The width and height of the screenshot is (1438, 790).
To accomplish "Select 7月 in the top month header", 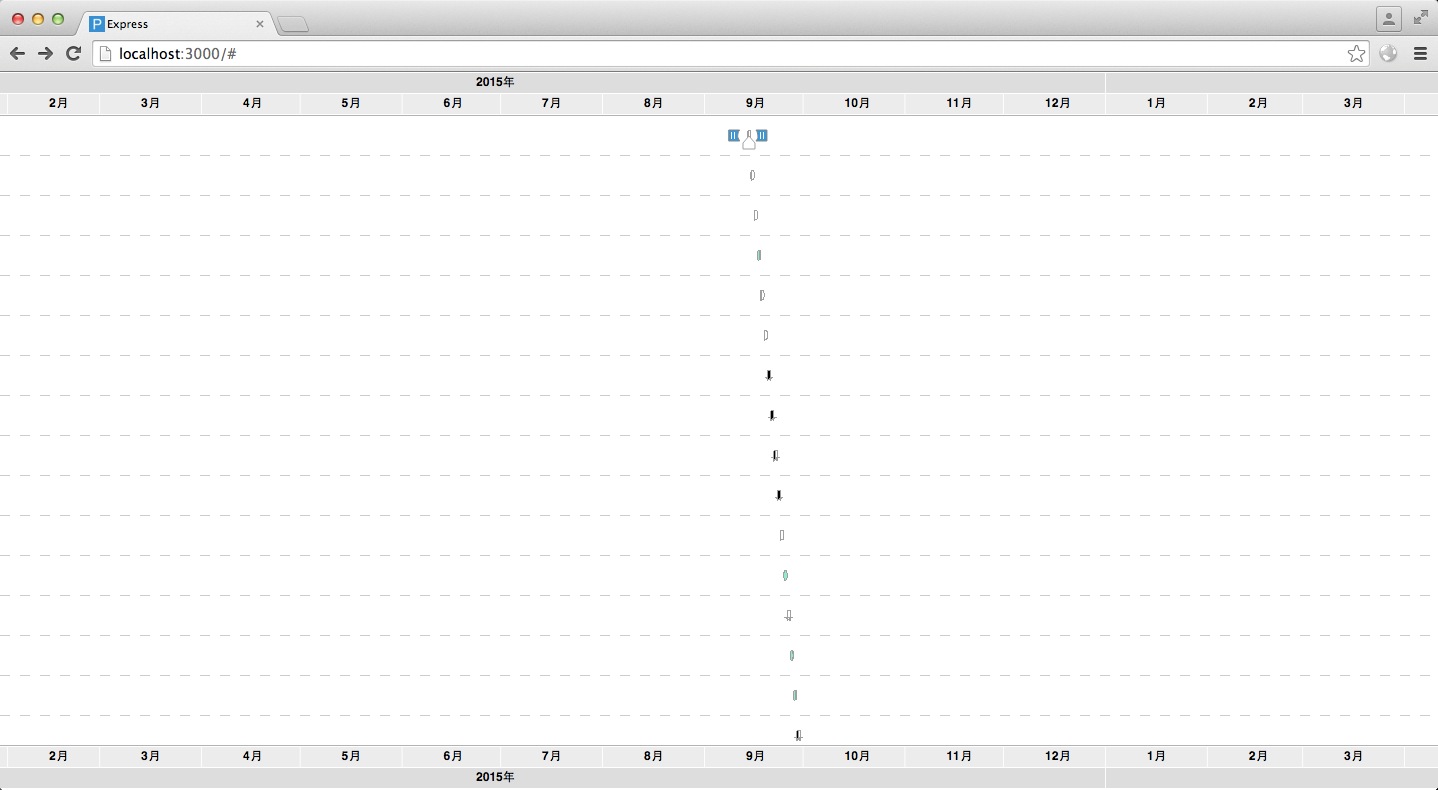I will pyautogui.click(x=551, y=103).
